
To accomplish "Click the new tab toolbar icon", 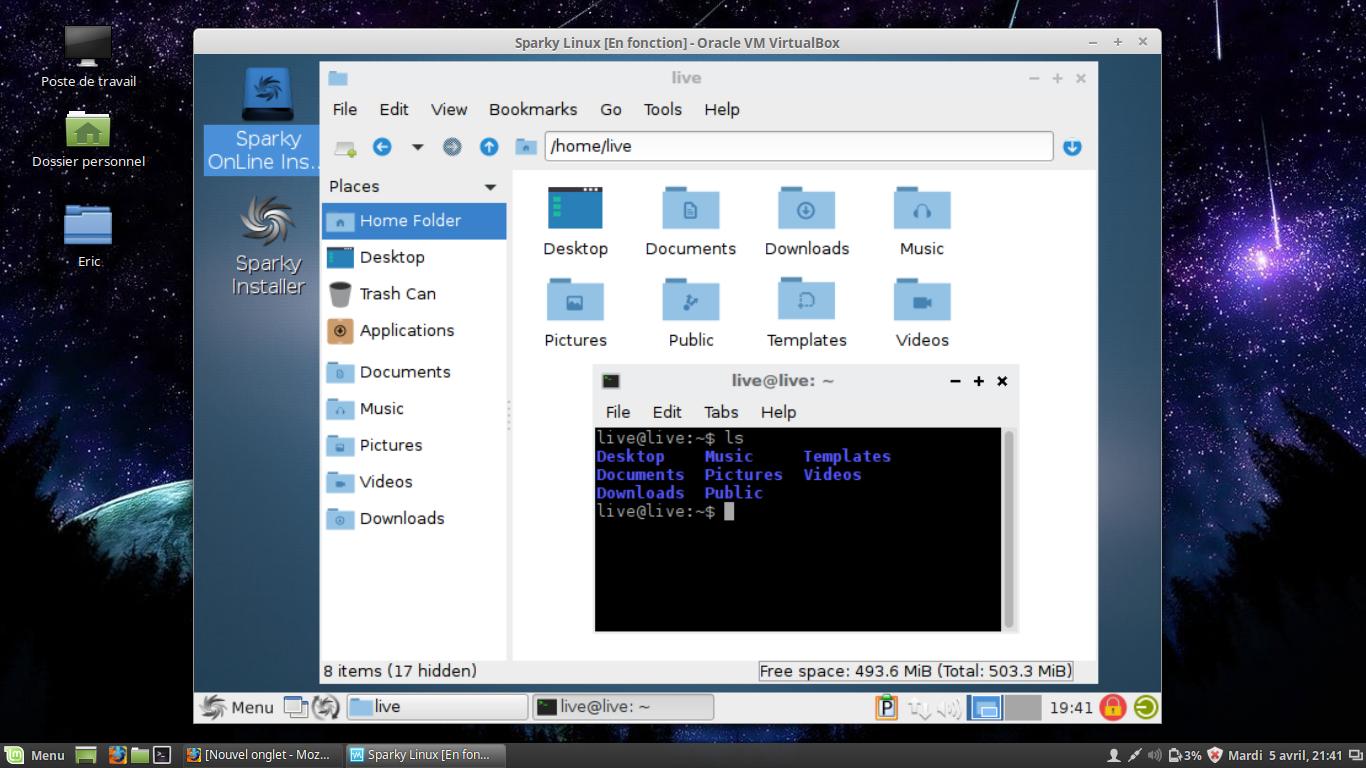I will click(x=345, y=147).
